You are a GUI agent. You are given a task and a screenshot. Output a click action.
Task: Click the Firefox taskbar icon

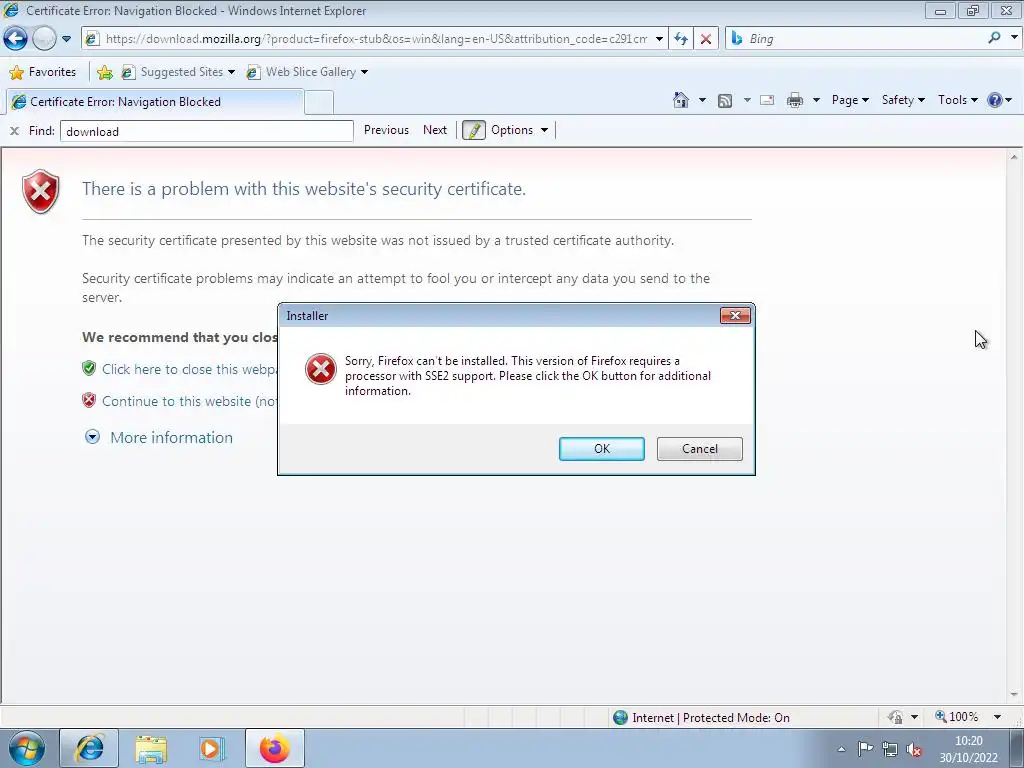click(274, 748)
